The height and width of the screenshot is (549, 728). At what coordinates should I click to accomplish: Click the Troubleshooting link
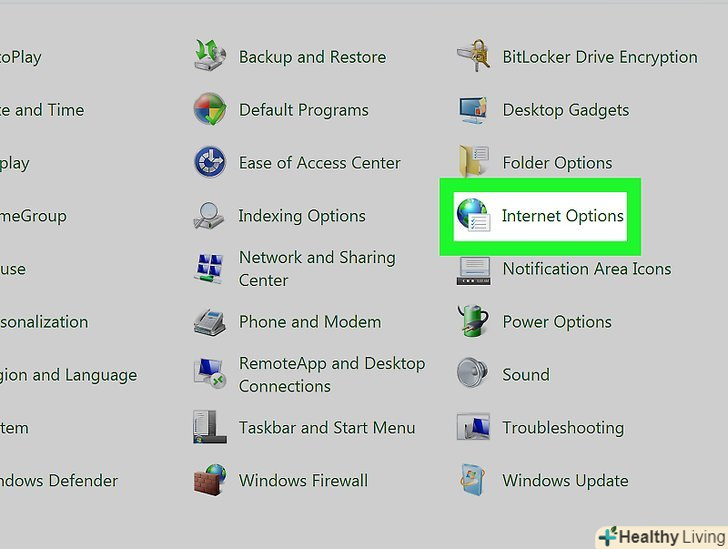(x=563, y=428)
